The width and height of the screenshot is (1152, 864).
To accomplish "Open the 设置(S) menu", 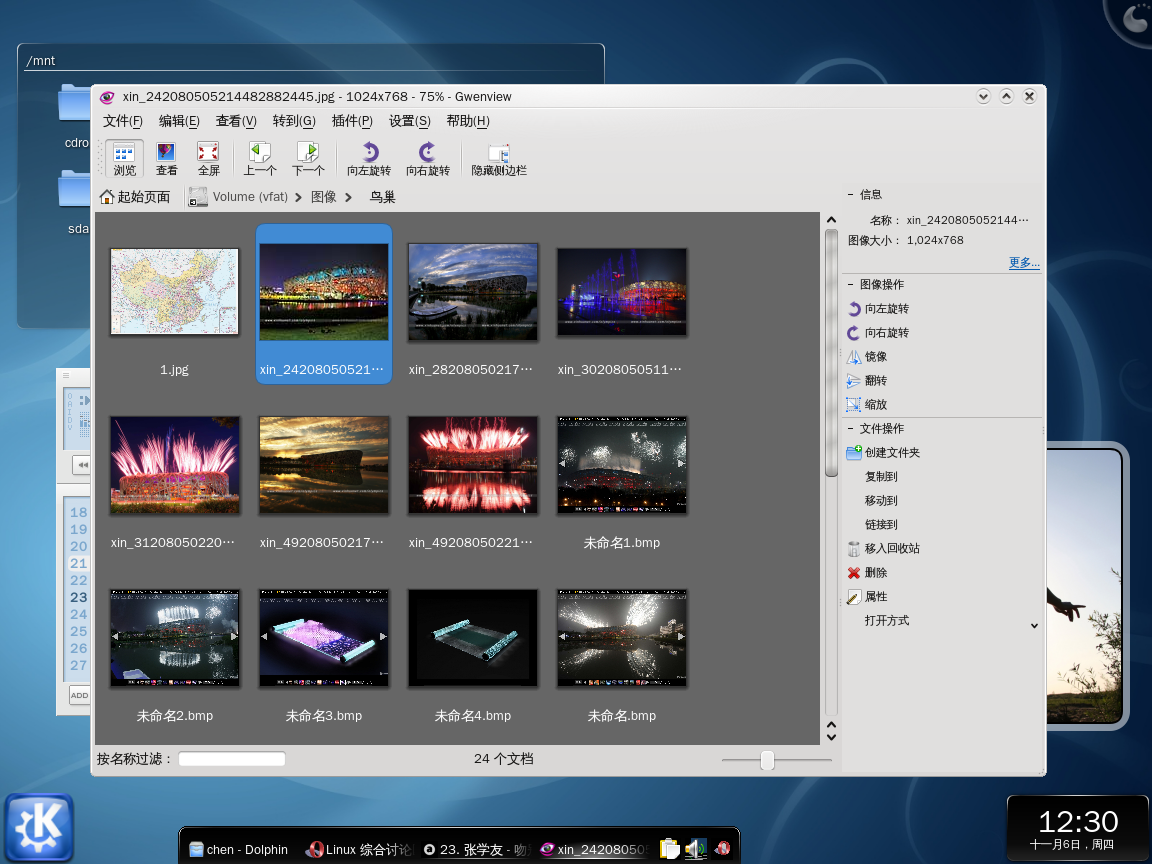I will click(409, 121).
